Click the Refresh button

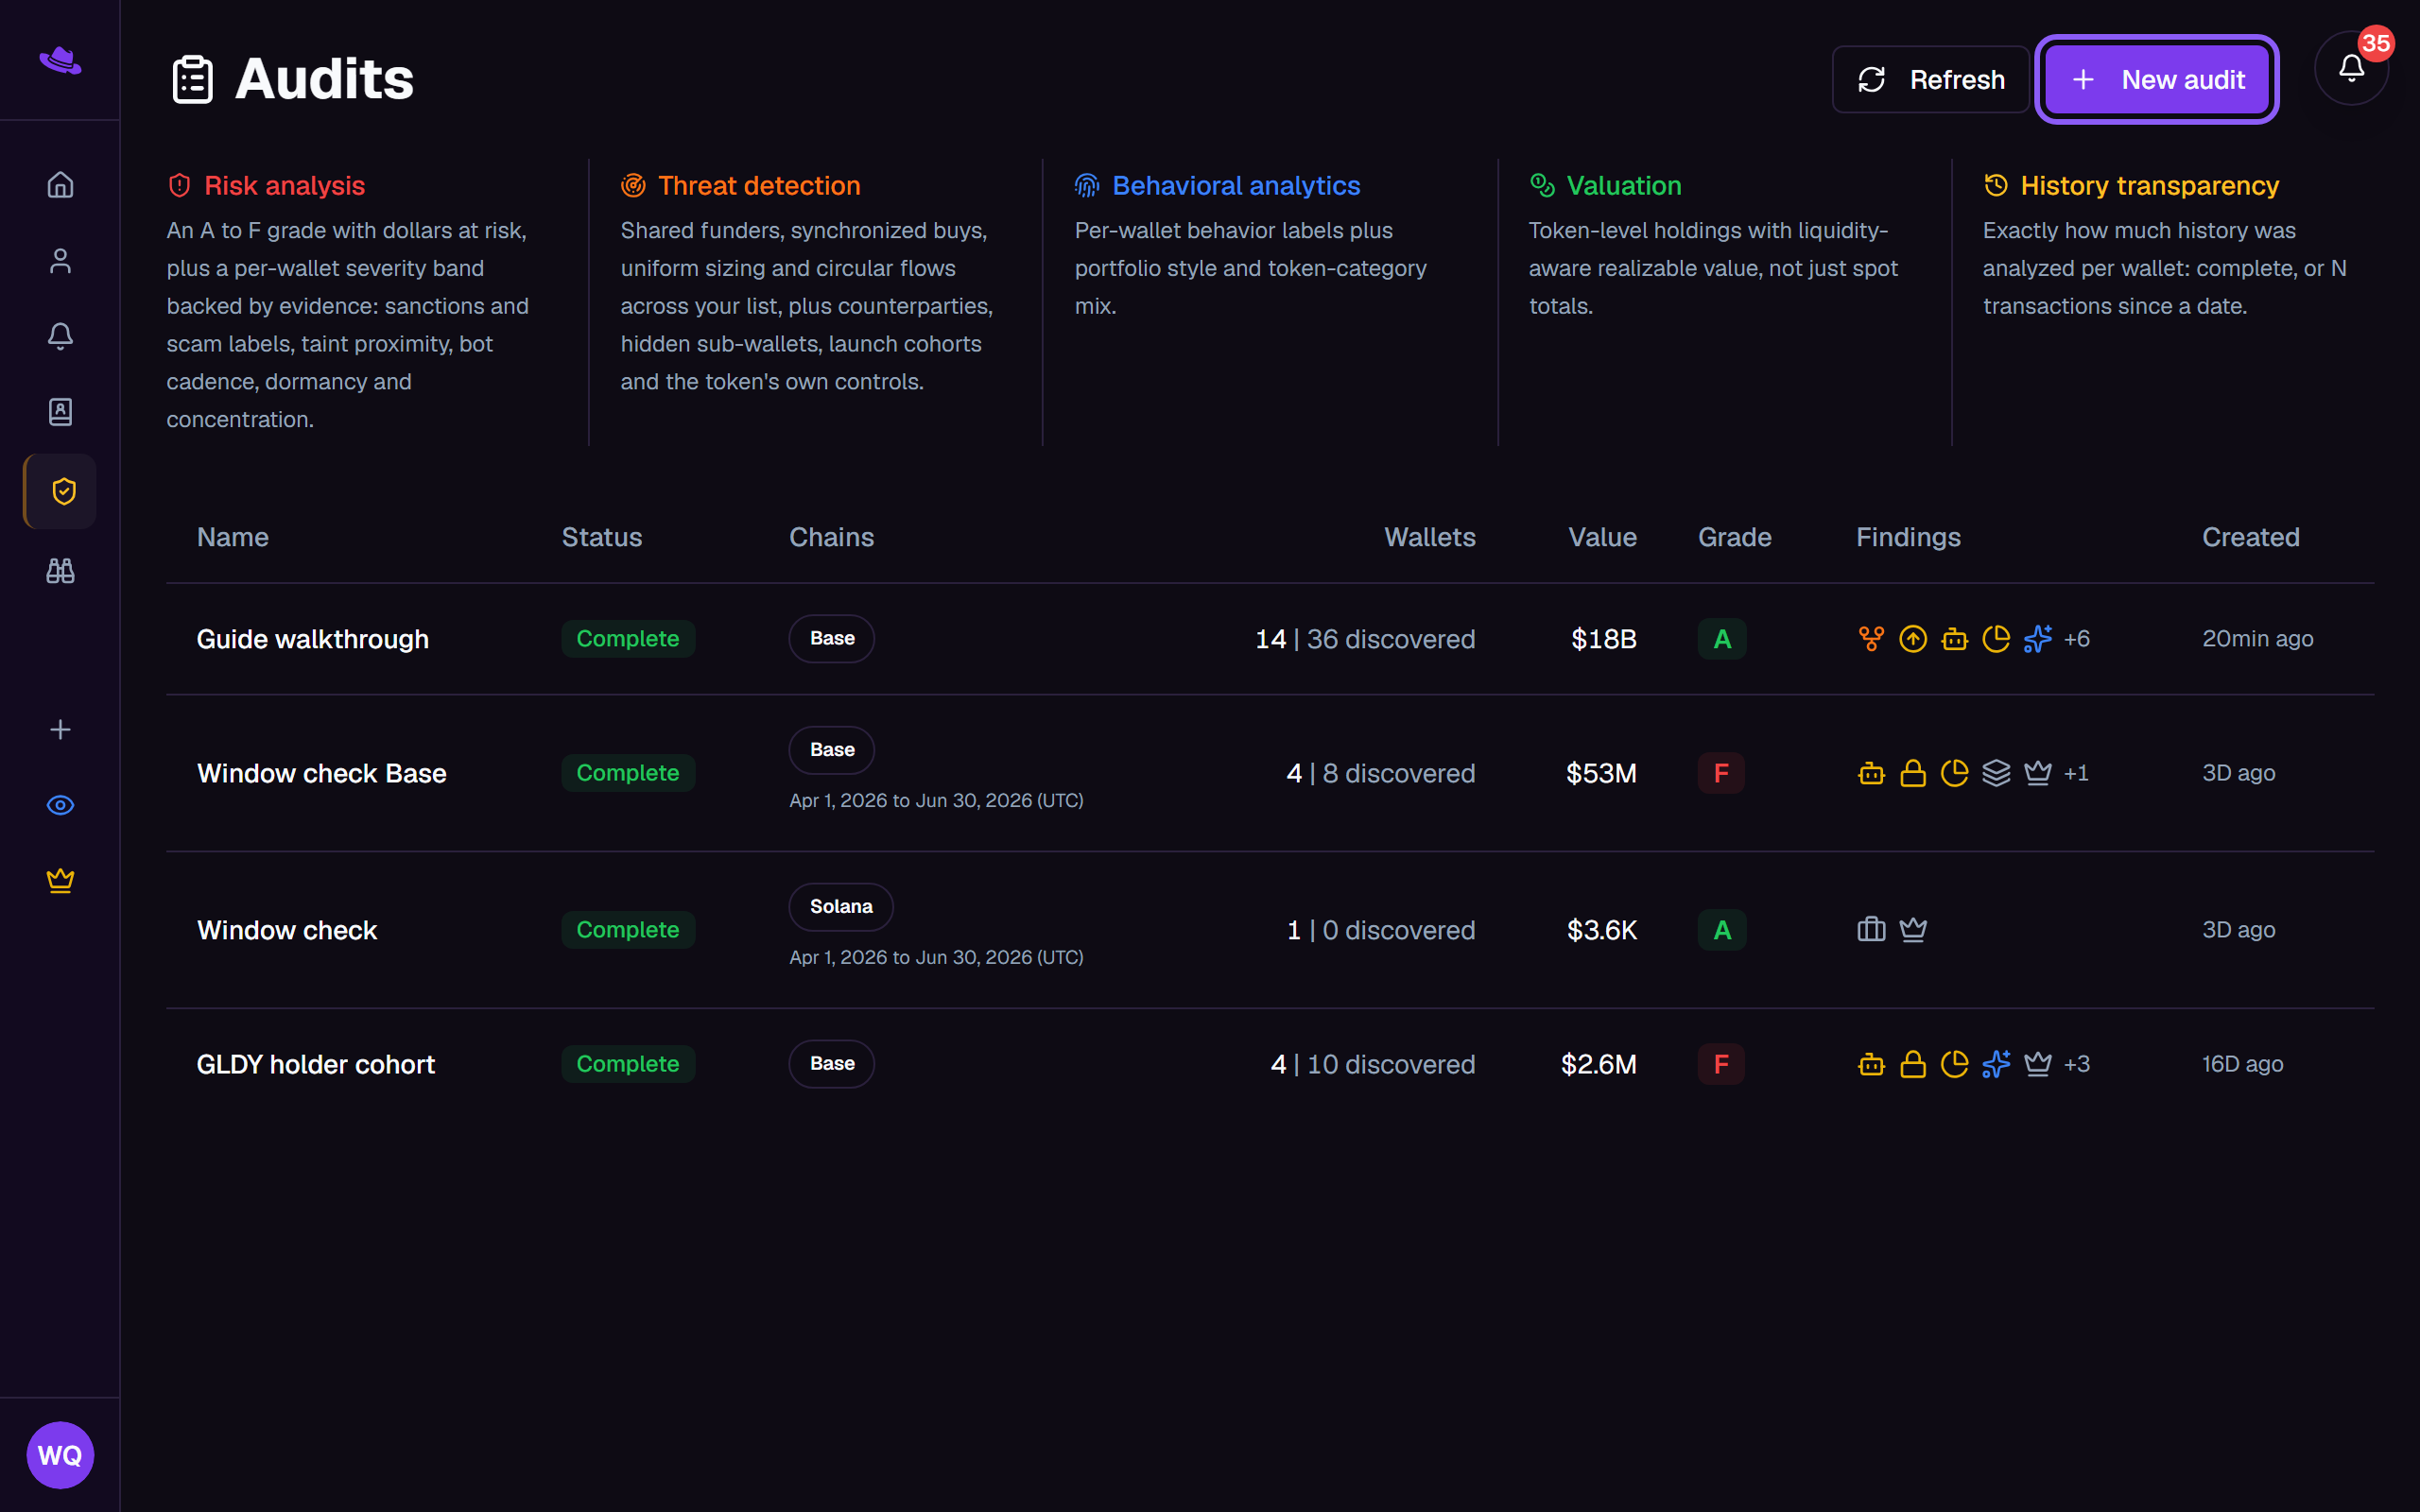pyautogui.click(x=1930, y=79)
